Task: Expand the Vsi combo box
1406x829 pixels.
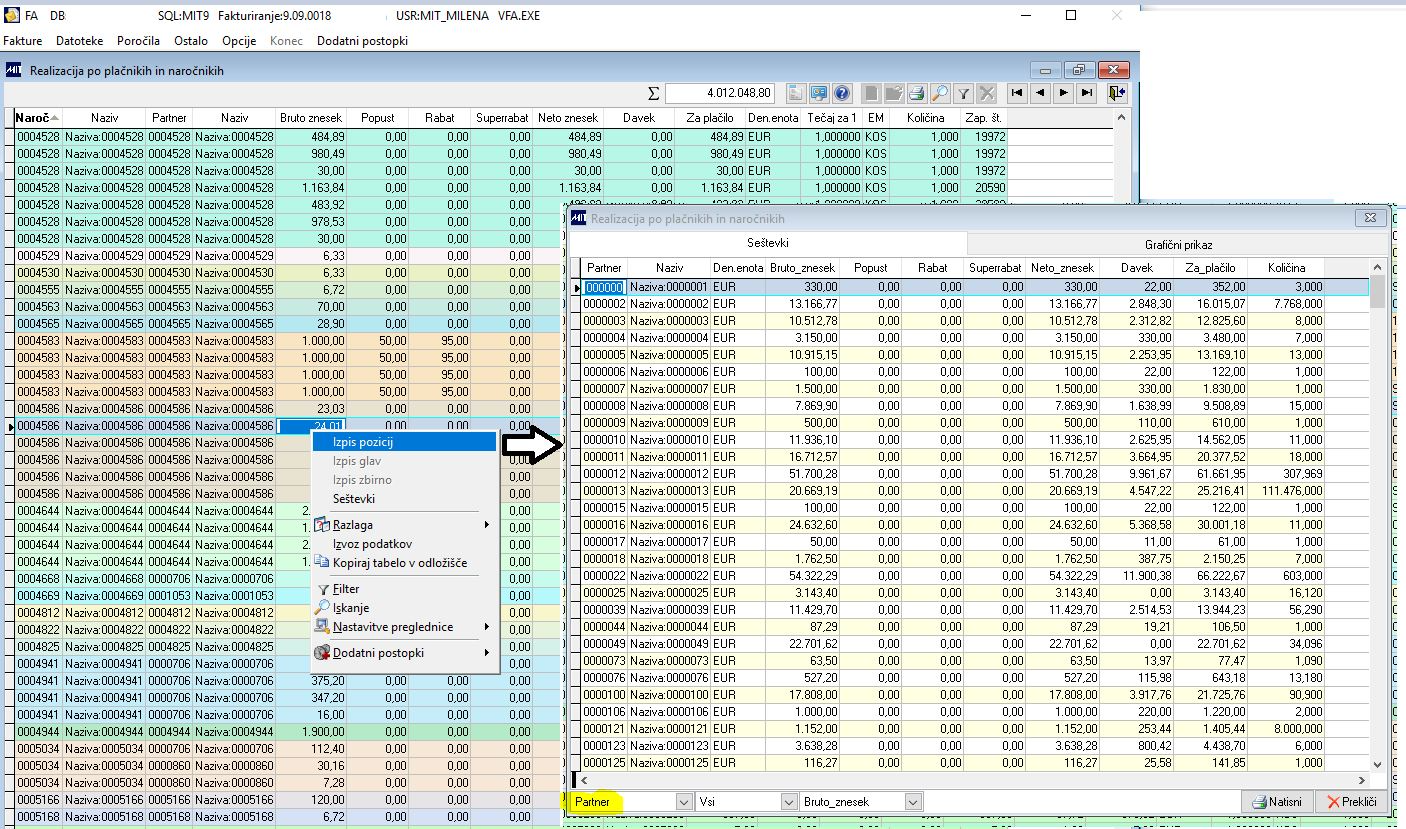Action: 787,802
